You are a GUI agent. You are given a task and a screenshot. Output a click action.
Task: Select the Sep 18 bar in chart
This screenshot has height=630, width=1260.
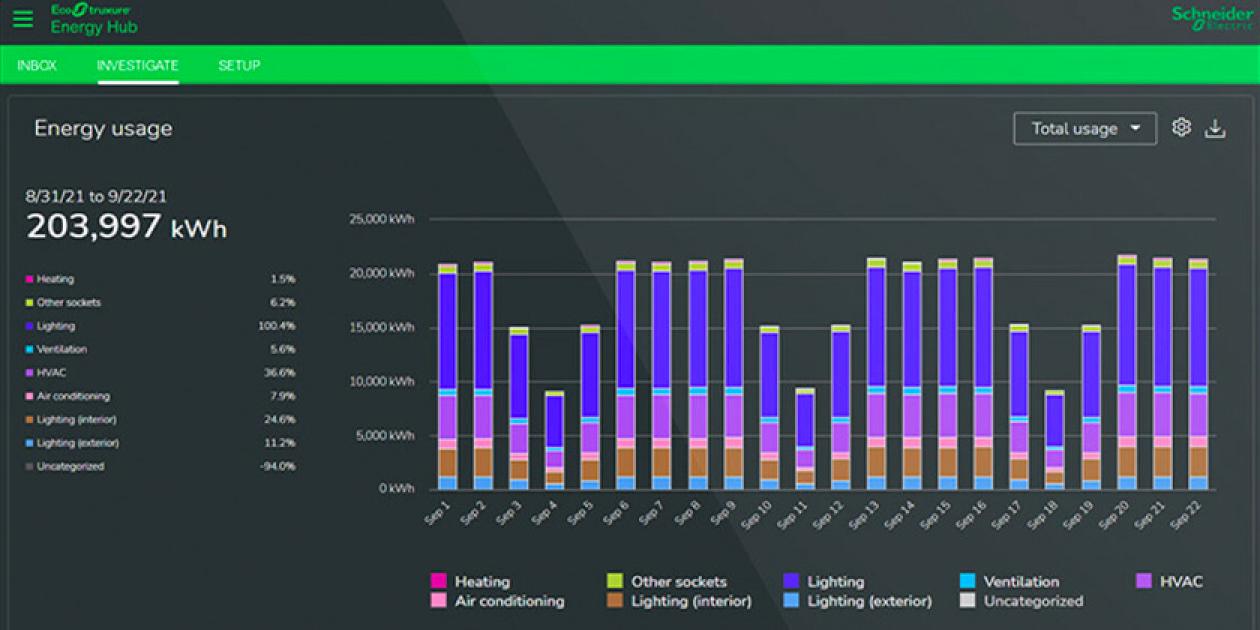[x=1055, y=440]
